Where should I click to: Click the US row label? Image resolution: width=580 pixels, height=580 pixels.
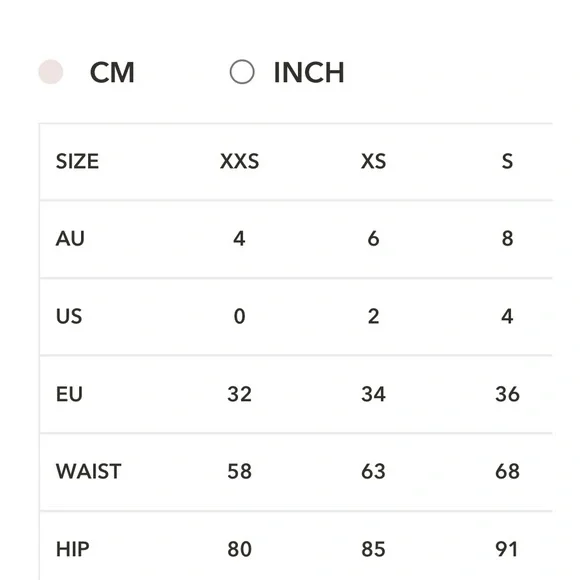tap(69, 317)
